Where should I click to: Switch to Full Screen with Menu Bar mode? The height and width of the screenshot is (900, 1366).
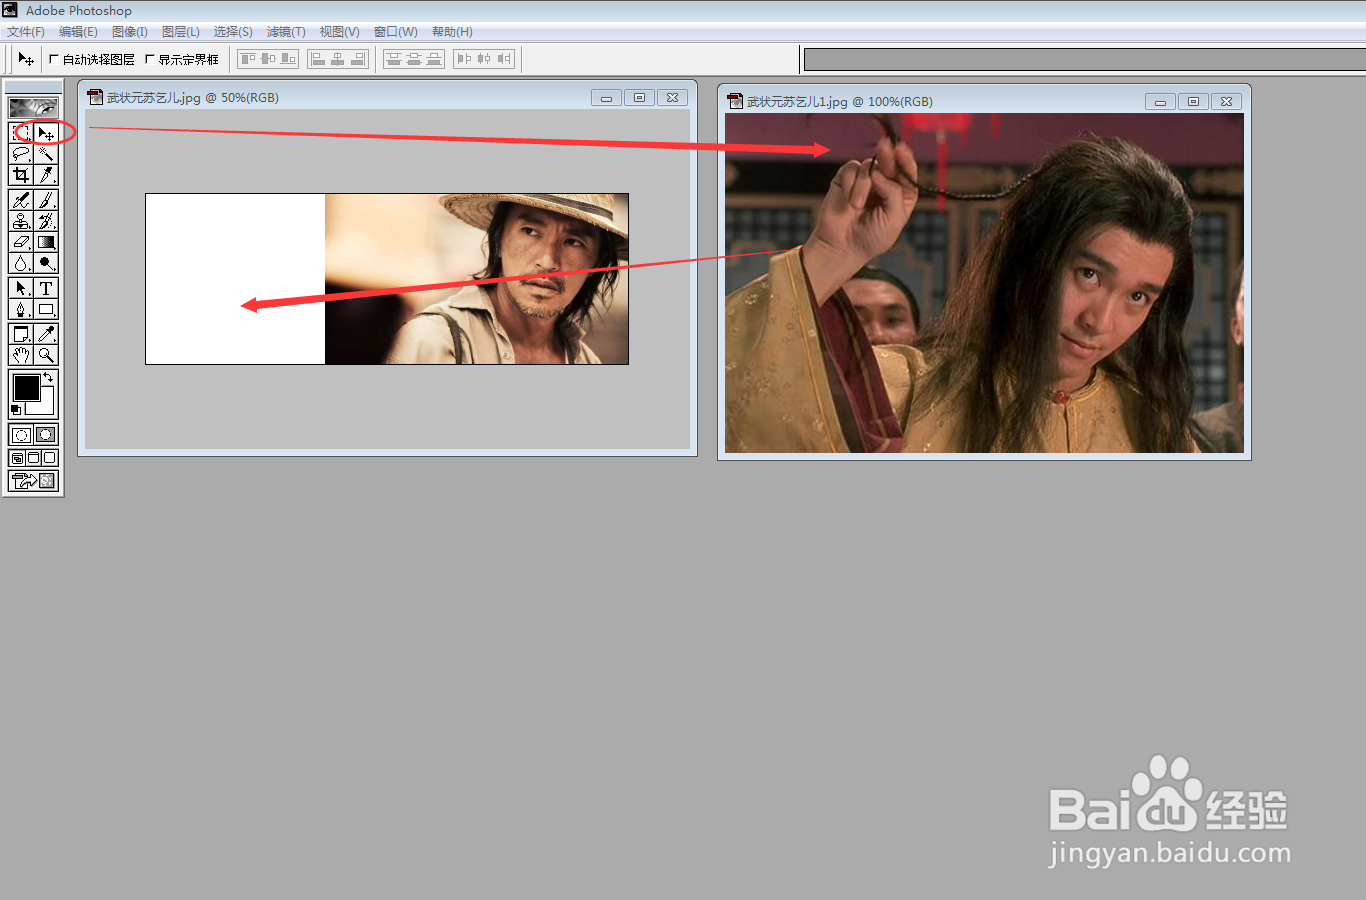tap(33, 458)
